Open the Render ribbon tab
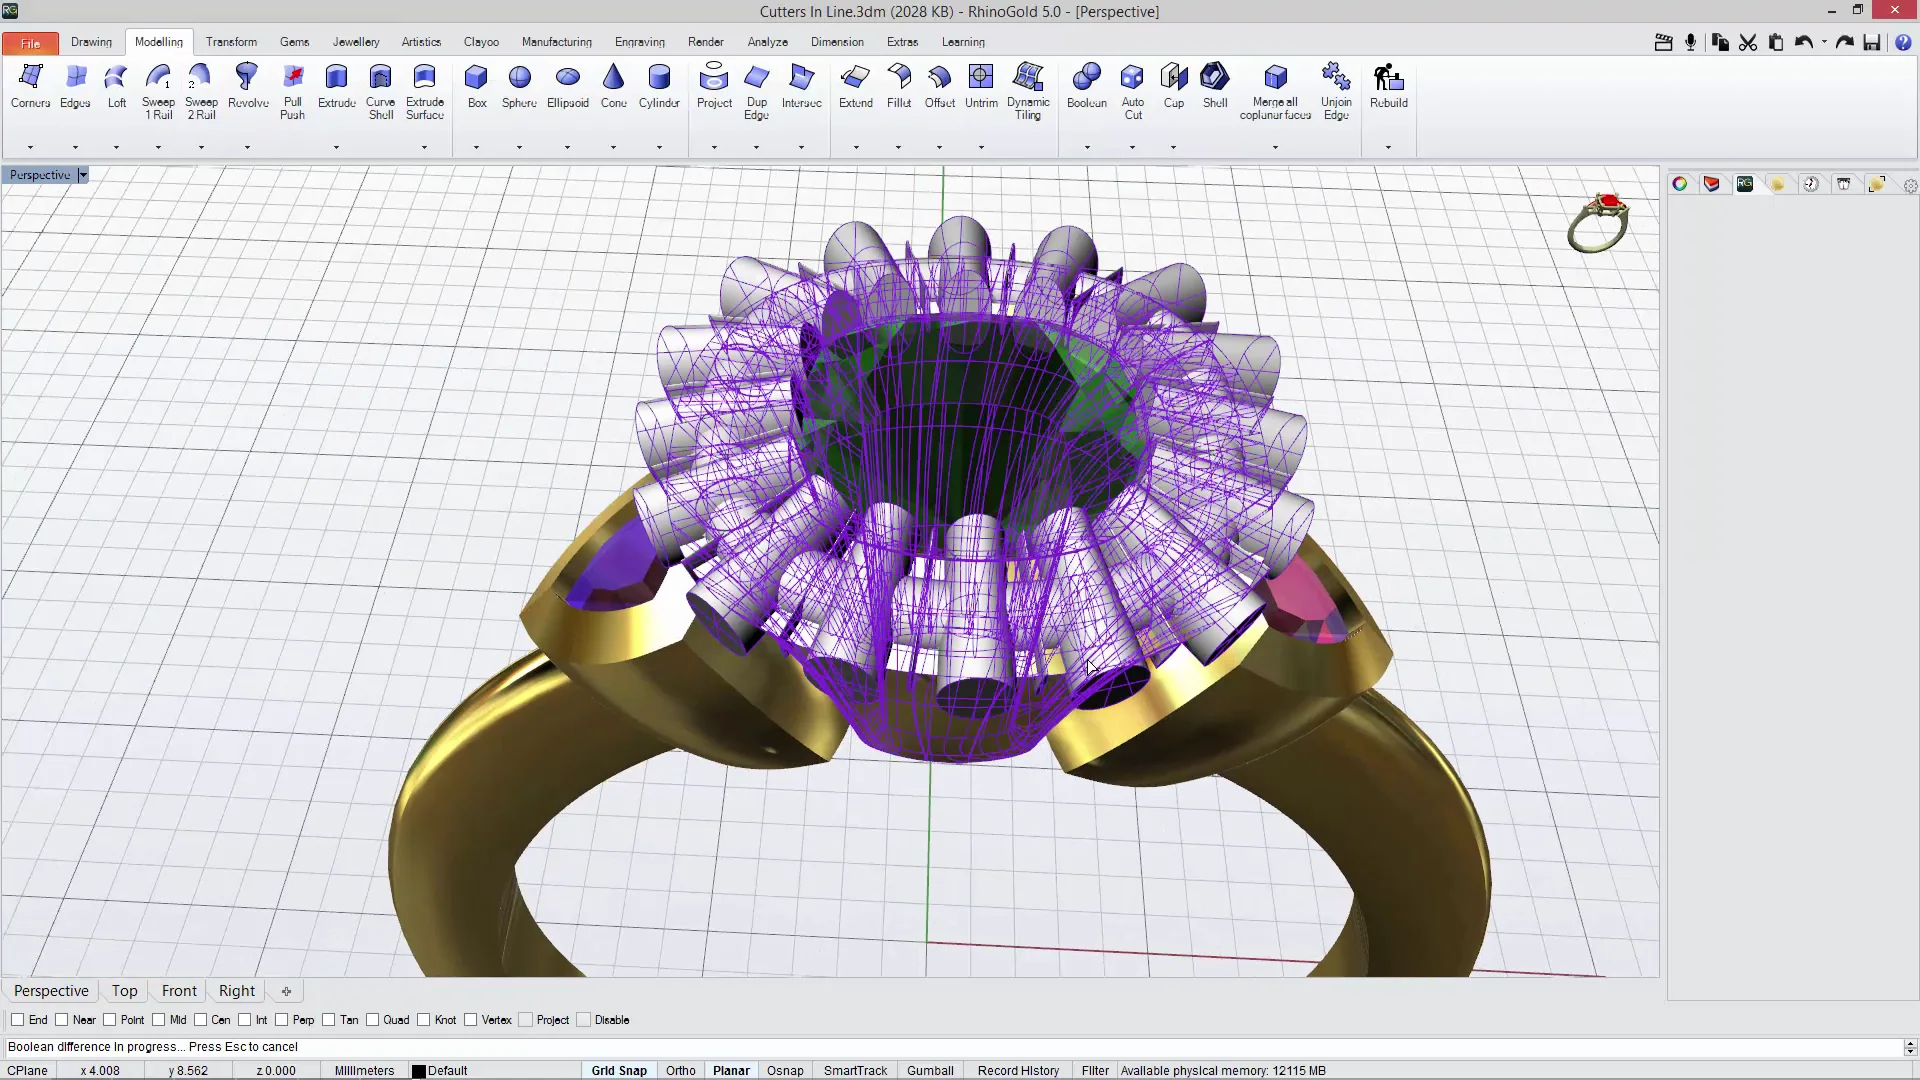 (x=705, y=42)
